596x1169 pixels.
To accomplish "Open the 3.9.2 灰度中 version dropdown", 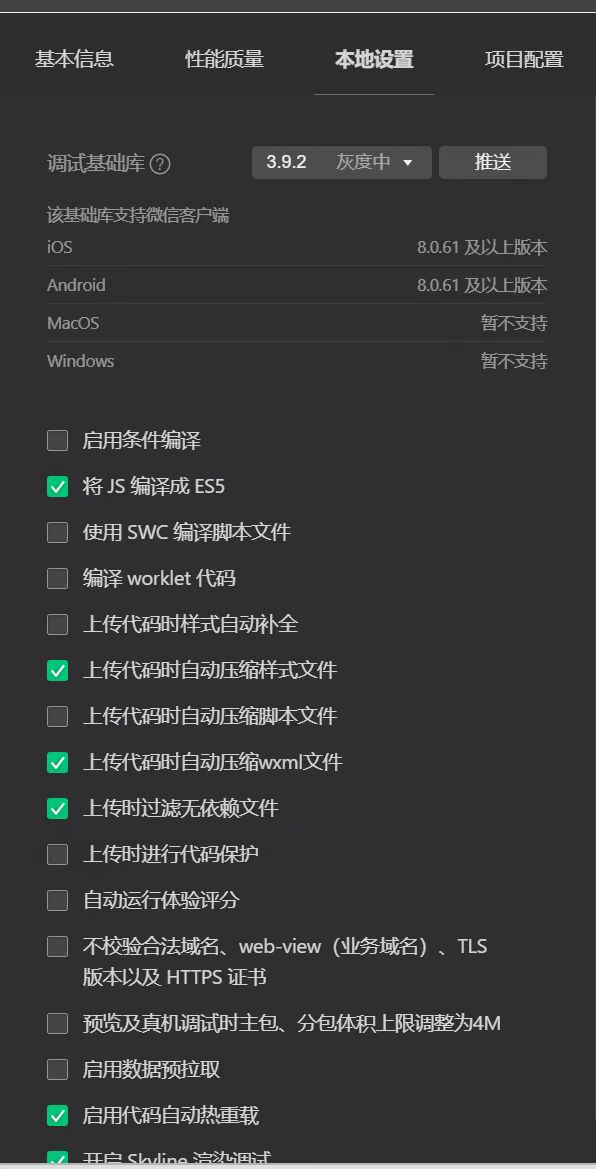I will pos(341,161).
